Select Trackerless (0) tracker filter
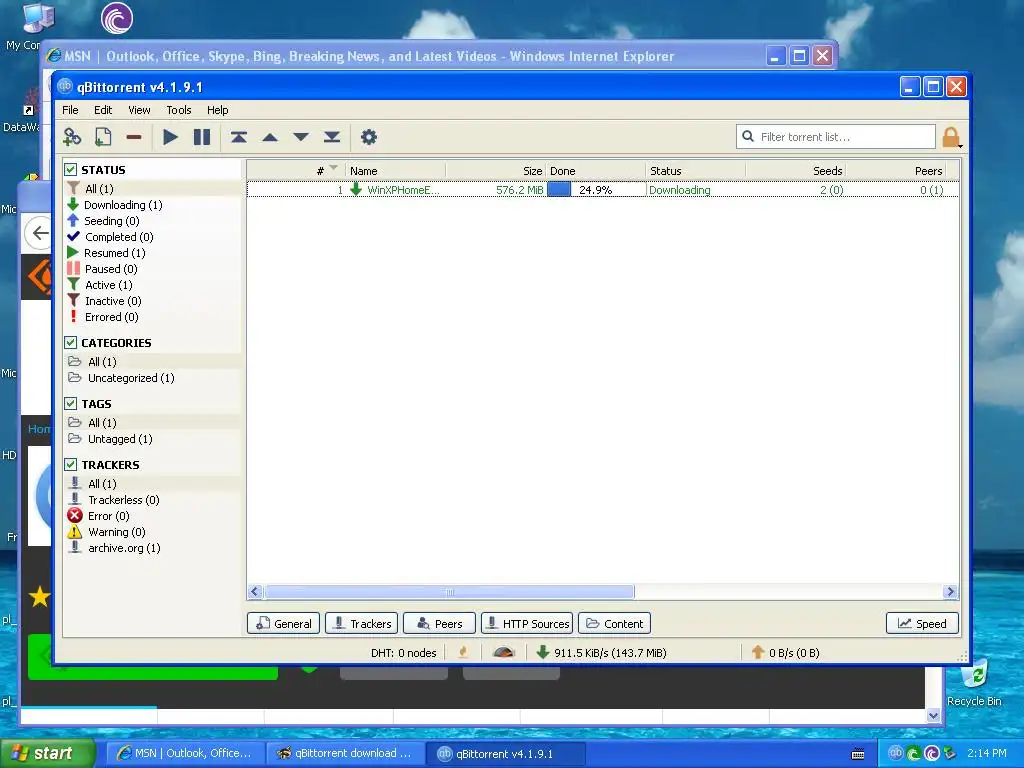The width and height of the screenshot is (1024, 768). click(123, 500)
